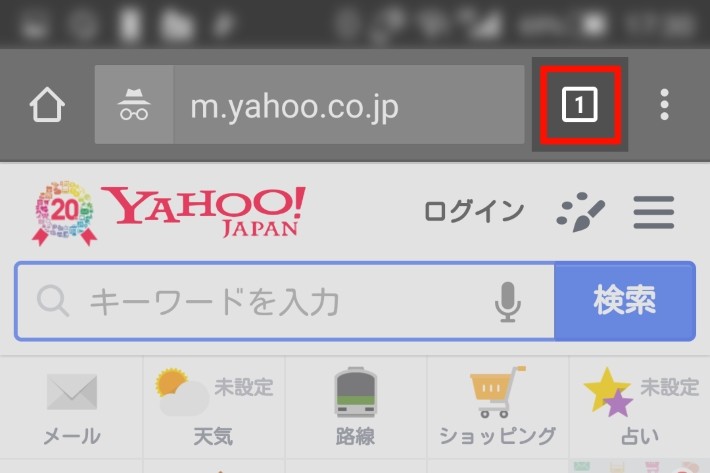710x473 pixels.
Task: Open the browser three-dot overflow menu
Action: (664, 105)
